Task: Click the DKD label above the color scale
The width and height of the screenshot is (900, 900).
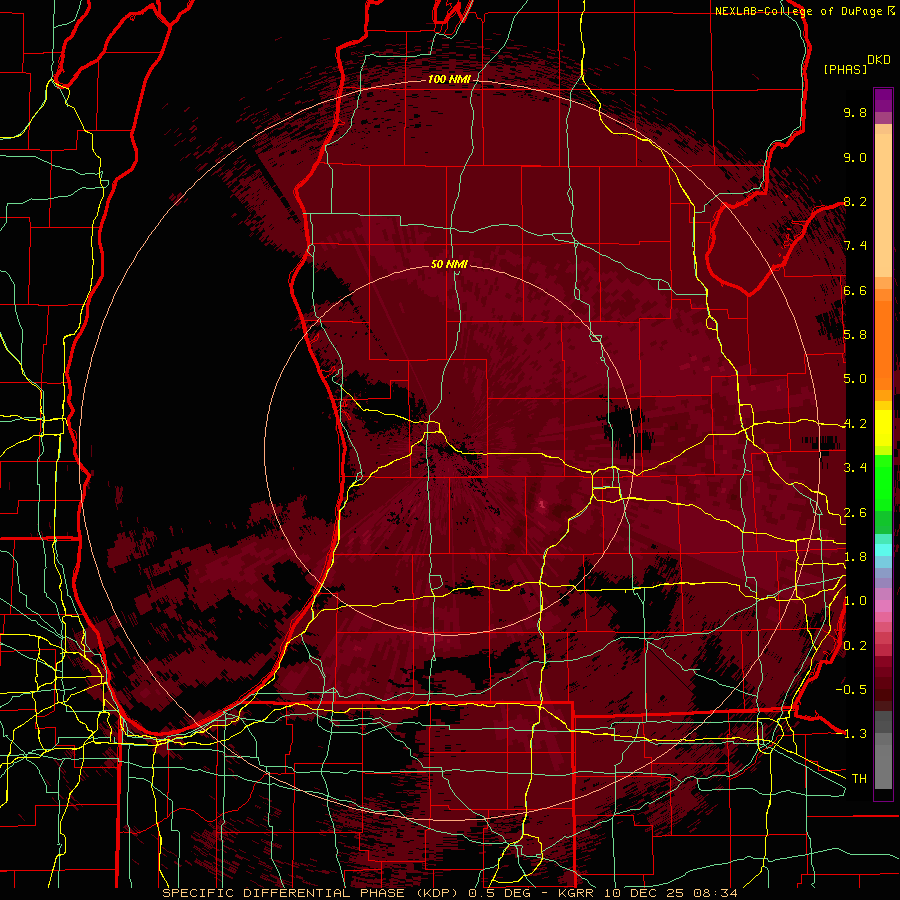Action: (x=879, y=60)
